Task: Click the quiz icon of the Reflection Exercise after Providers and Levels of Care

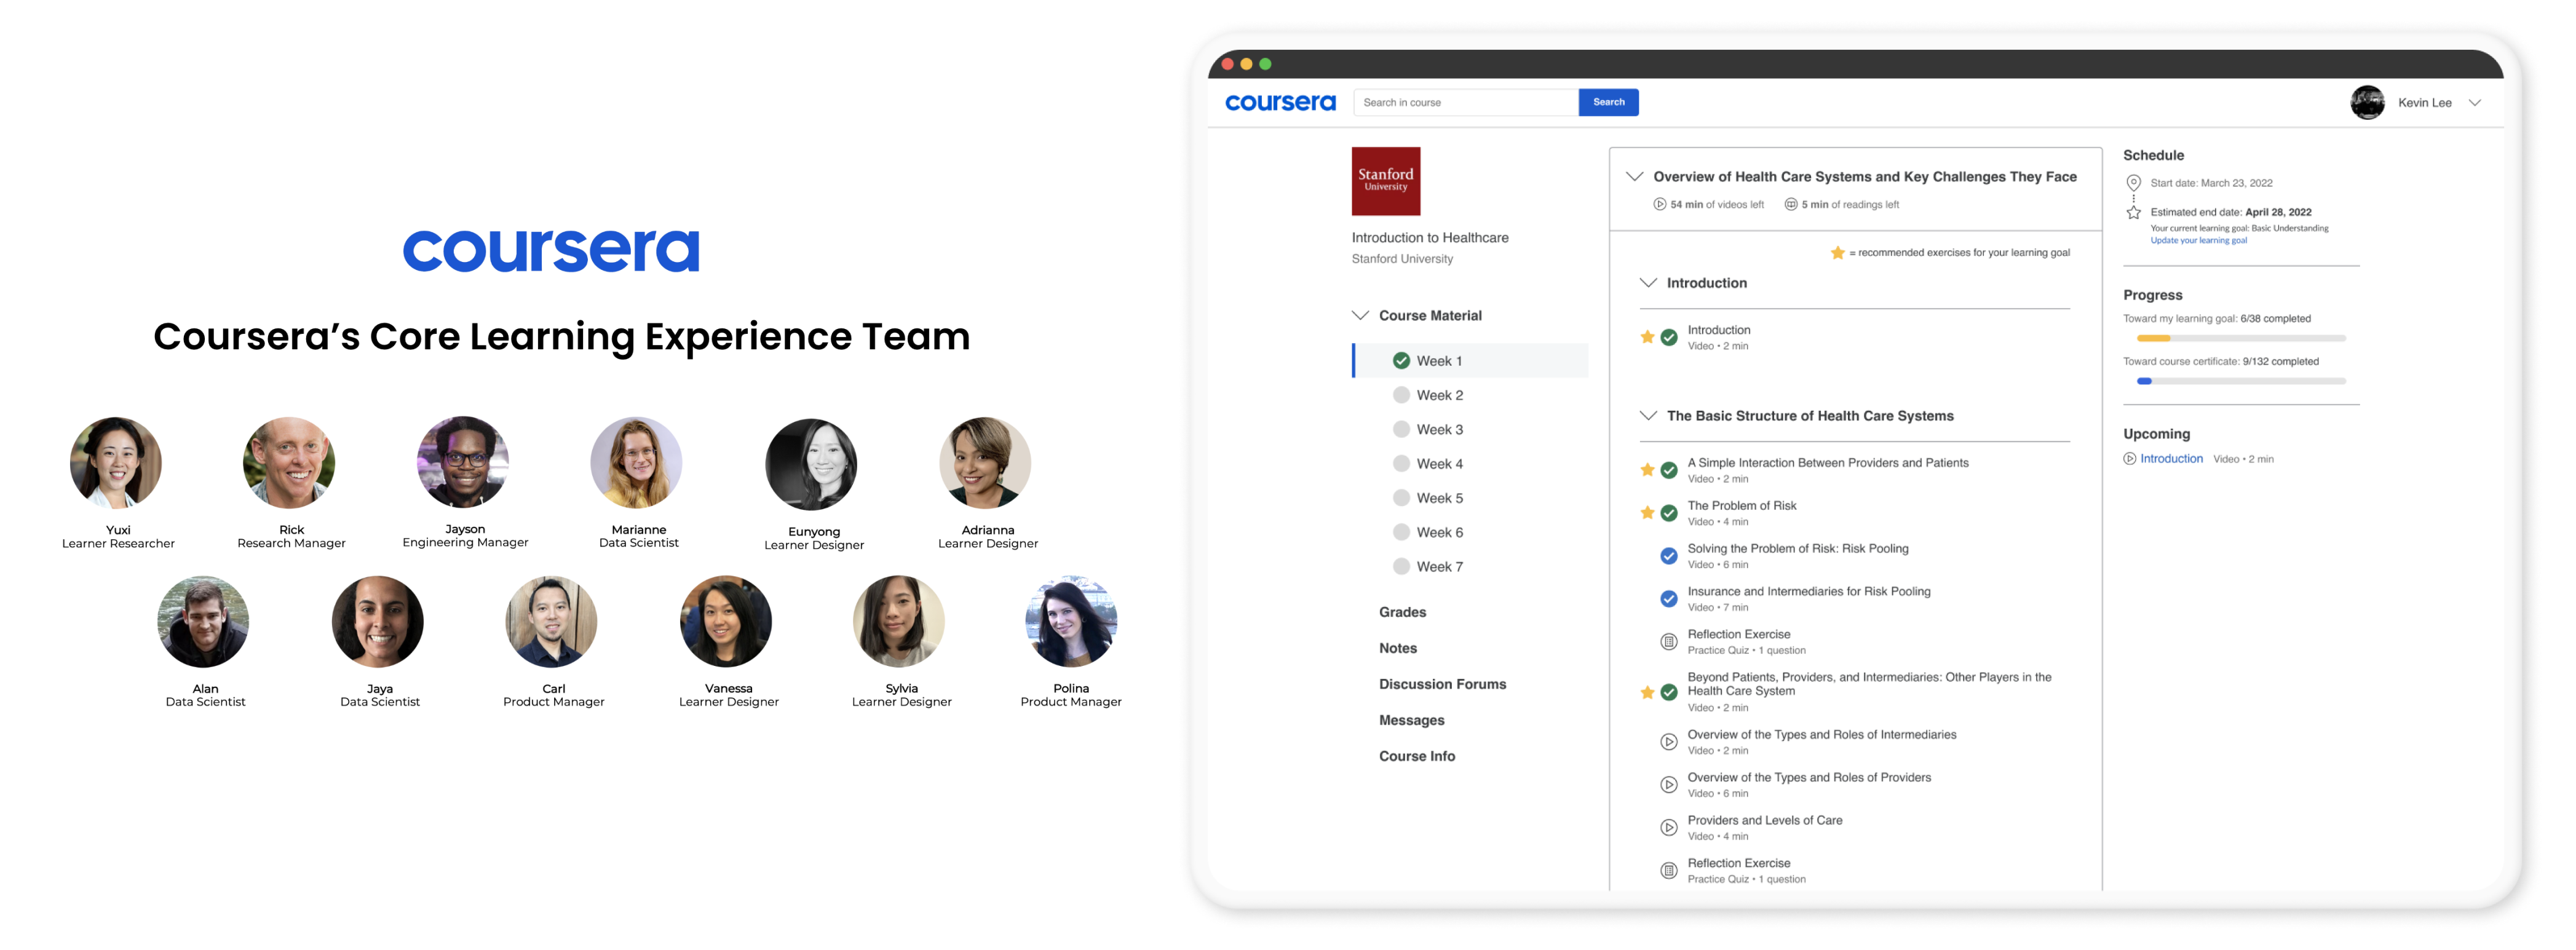Action: 1669,871
